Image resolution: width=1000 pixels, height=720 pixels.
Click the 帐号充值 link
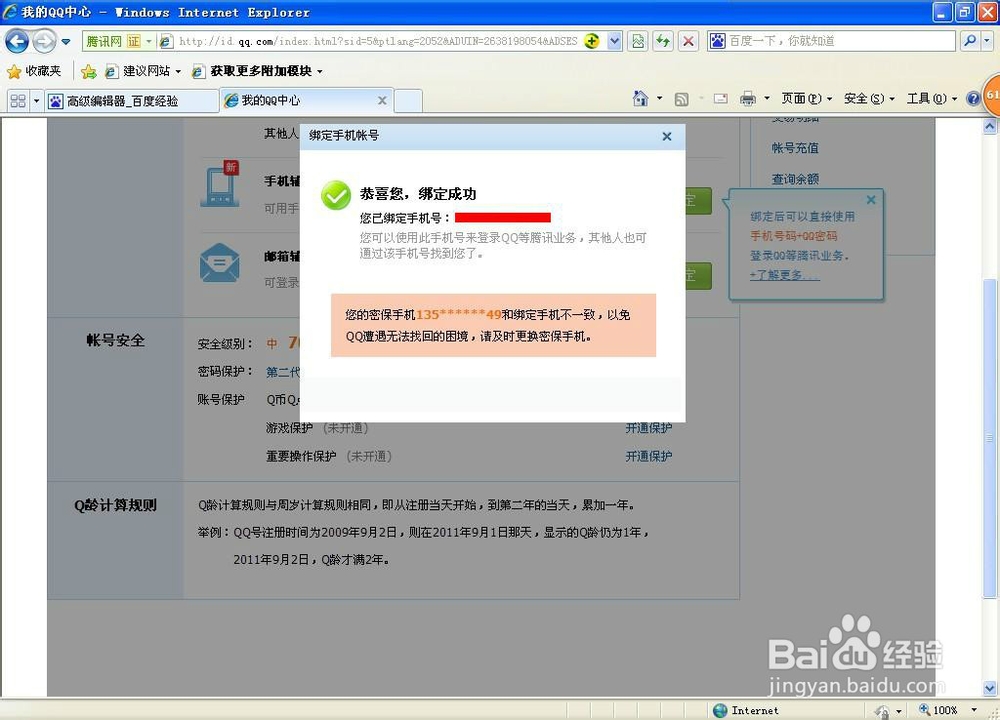[x=795, y=148]
